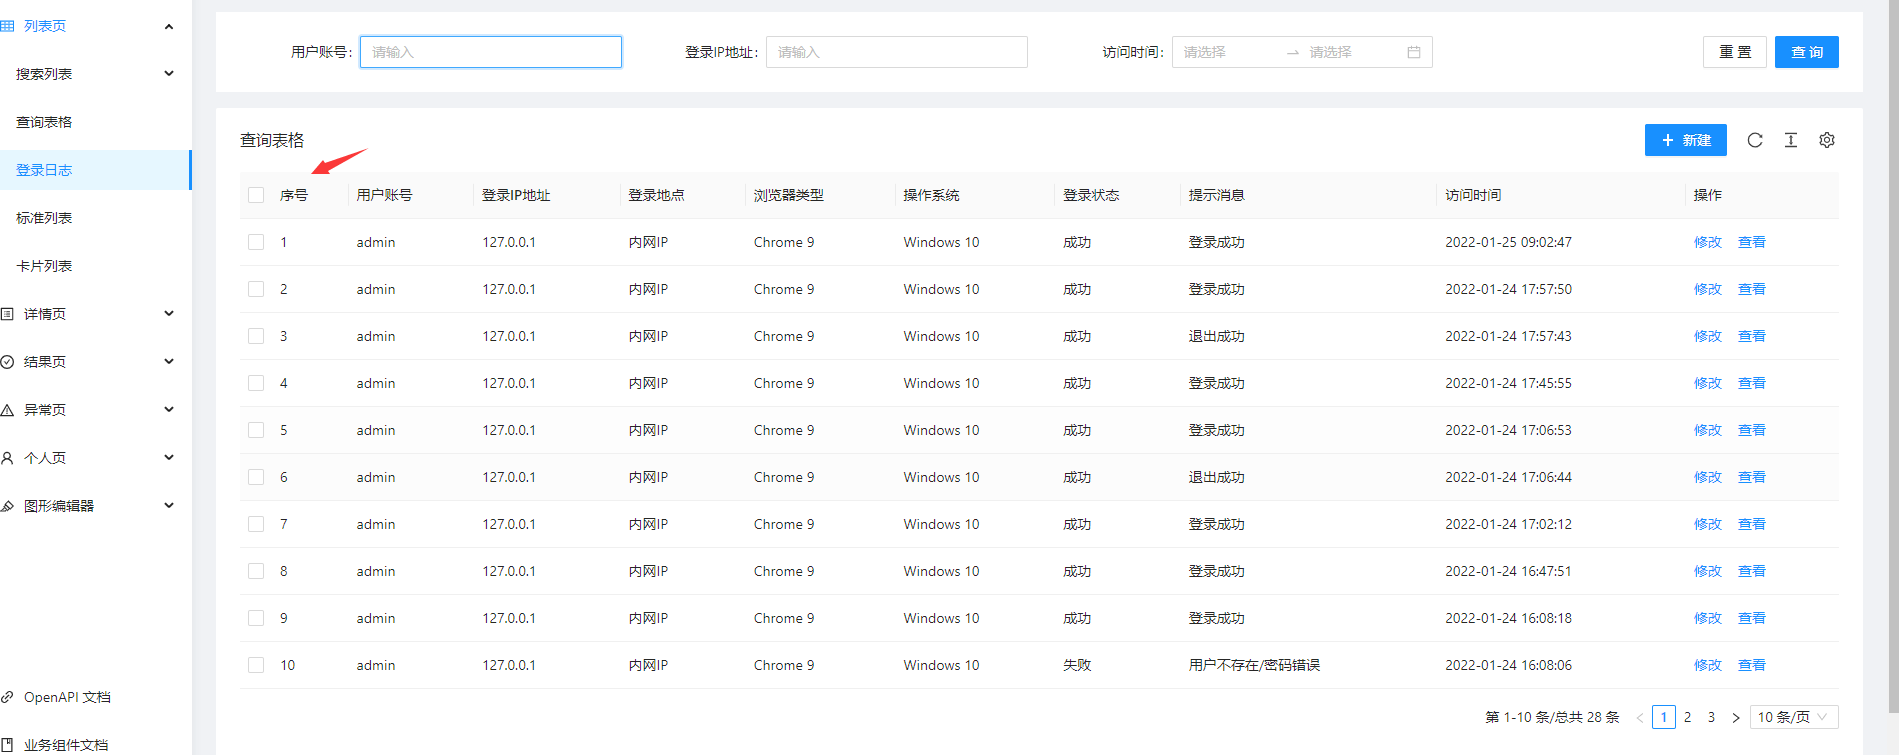Open the table density icon
Viewport: 1899px width, 755px height.
pyautogui.click(x=1791, y=140)
